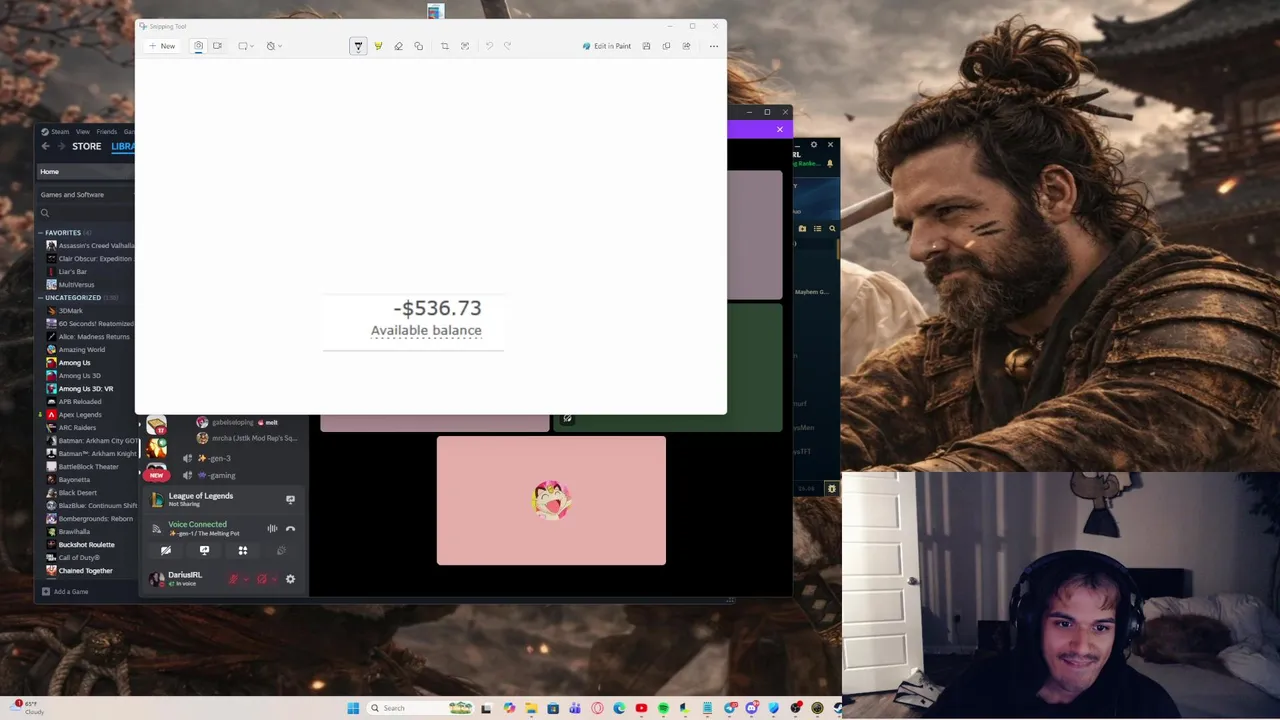1280x720 pixels.
Task: Open the snipping shape mode dropdown
Action: point(246,46)
